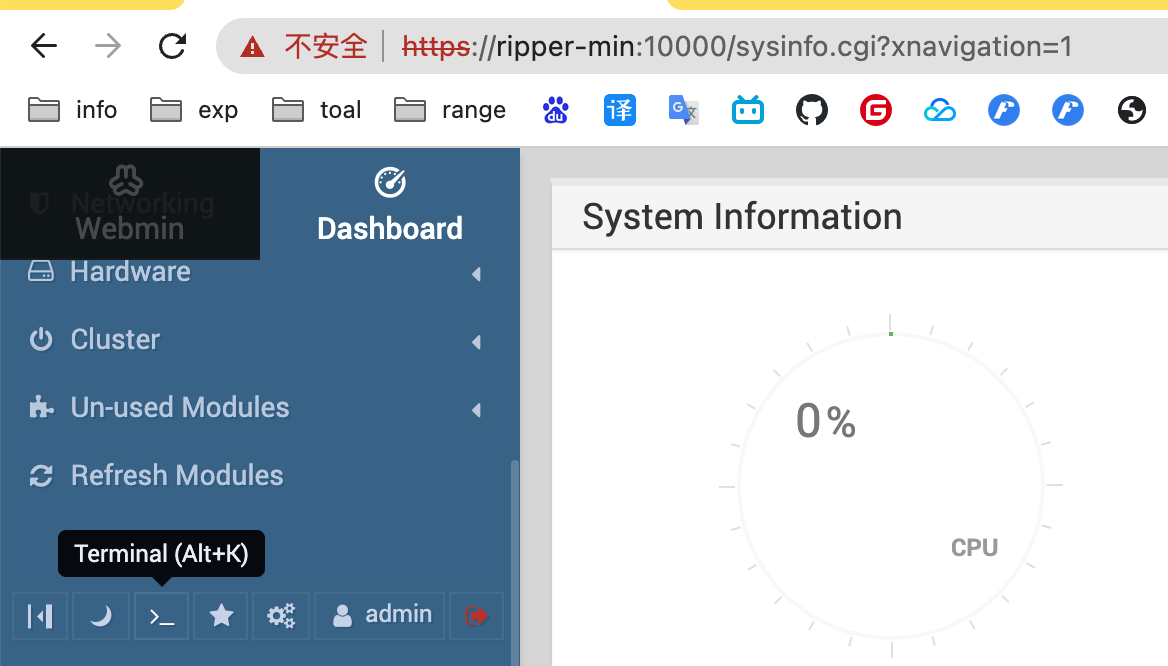
Task: Switch to the Webmin tab
Action: (130, 203)
